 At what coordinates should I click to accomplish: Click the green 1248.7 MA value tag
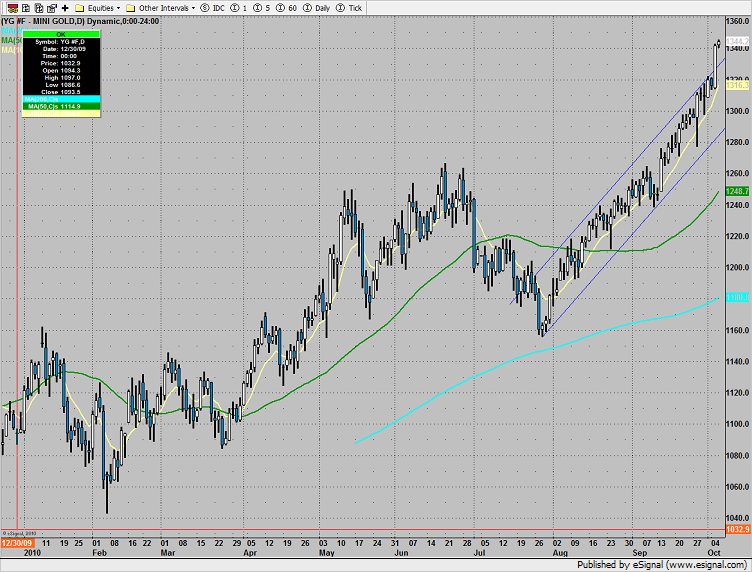click(x=738, y=191)
